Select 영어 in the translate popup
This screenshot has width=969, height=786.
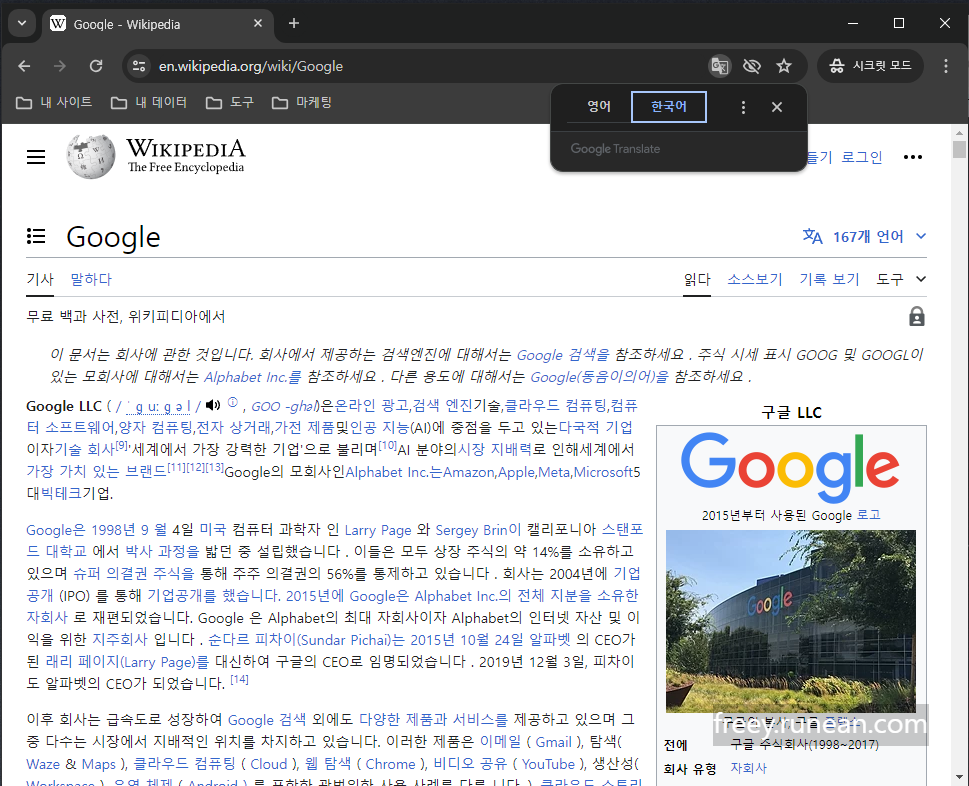pyautogui.click(x=598, y=106)
